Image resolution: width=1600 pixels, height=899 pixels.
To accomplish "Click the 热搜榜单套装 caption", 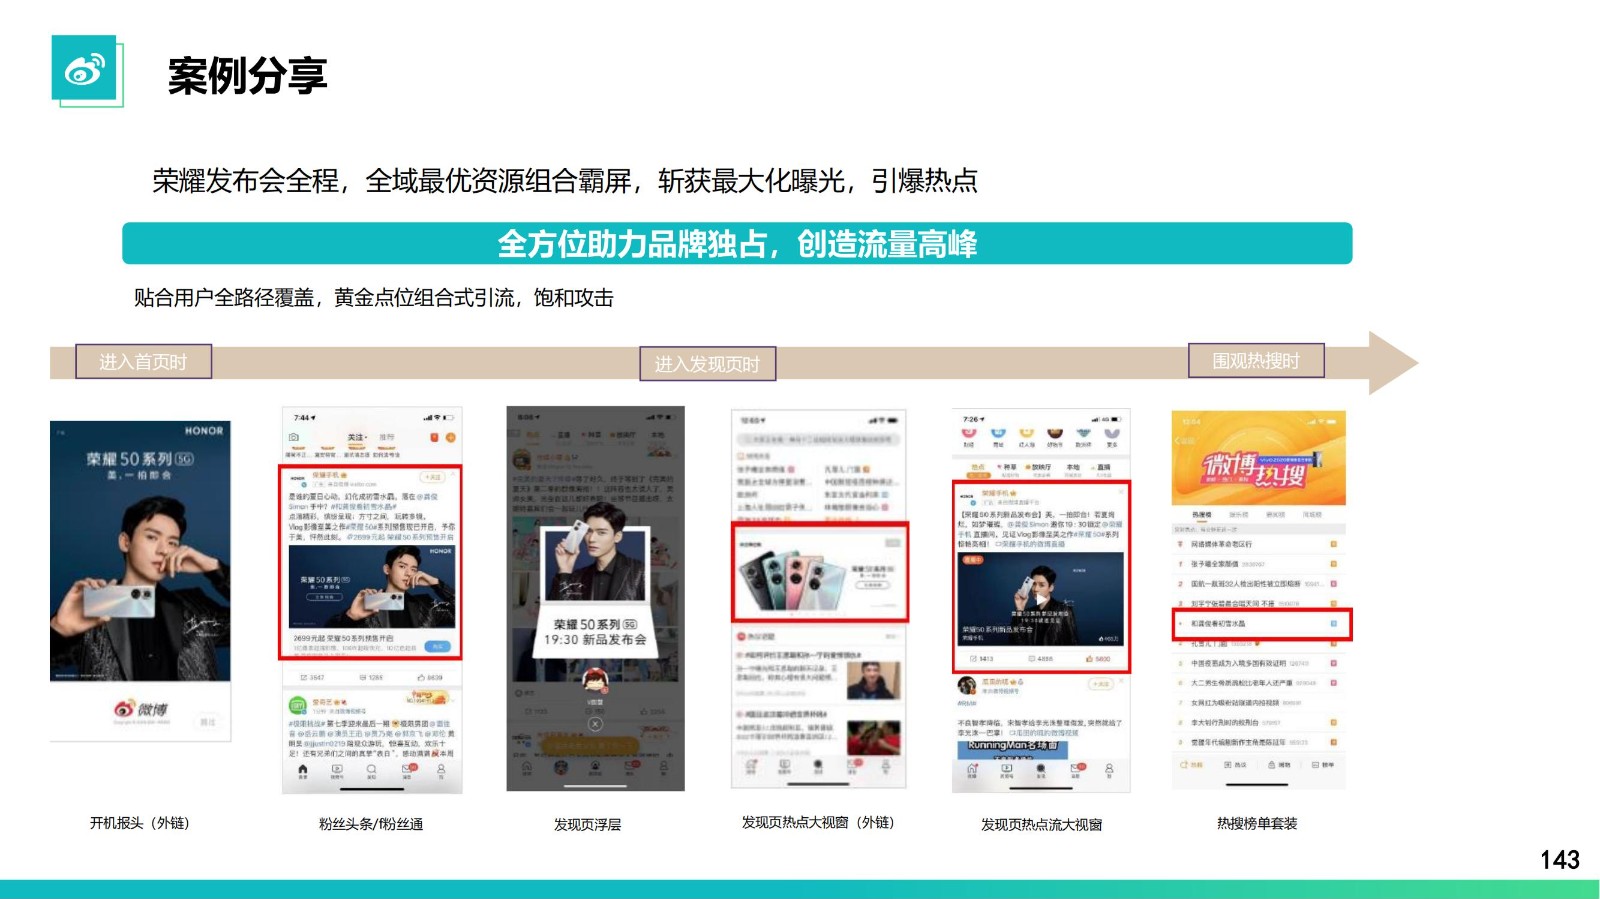I will coord(1257,824).
